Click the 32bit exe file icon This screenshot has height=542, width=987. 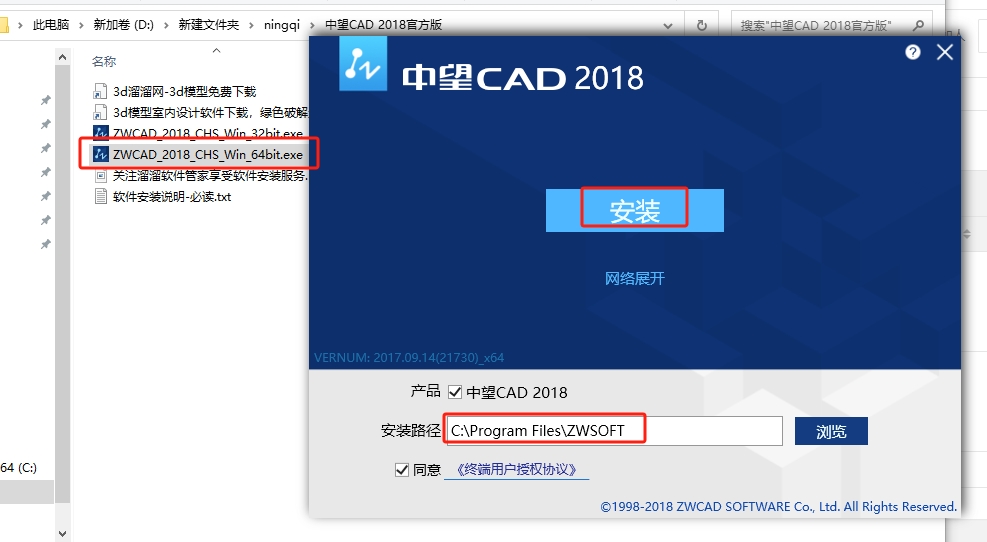click(100, 133)
